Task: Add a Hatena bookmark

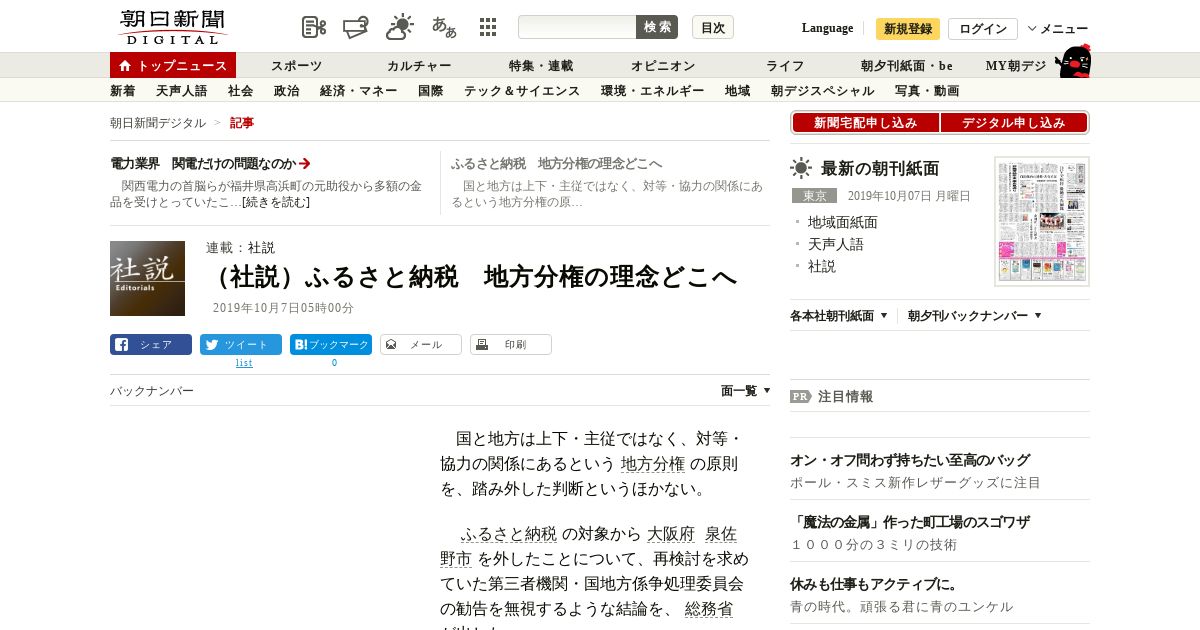Action: pyautogui.click(x=331, y=345)
